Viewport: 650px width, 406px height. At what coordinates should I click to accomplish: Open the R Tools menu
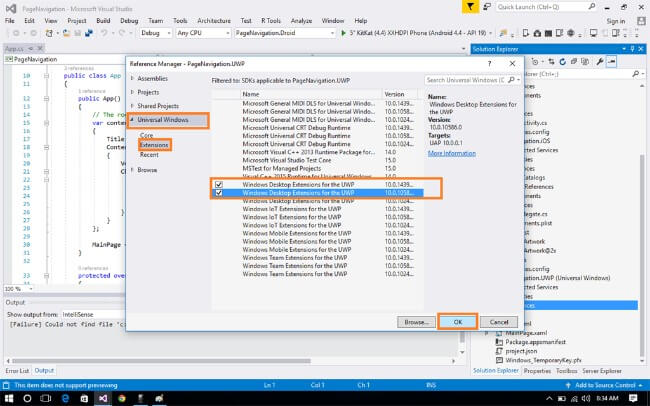point(271,21)
